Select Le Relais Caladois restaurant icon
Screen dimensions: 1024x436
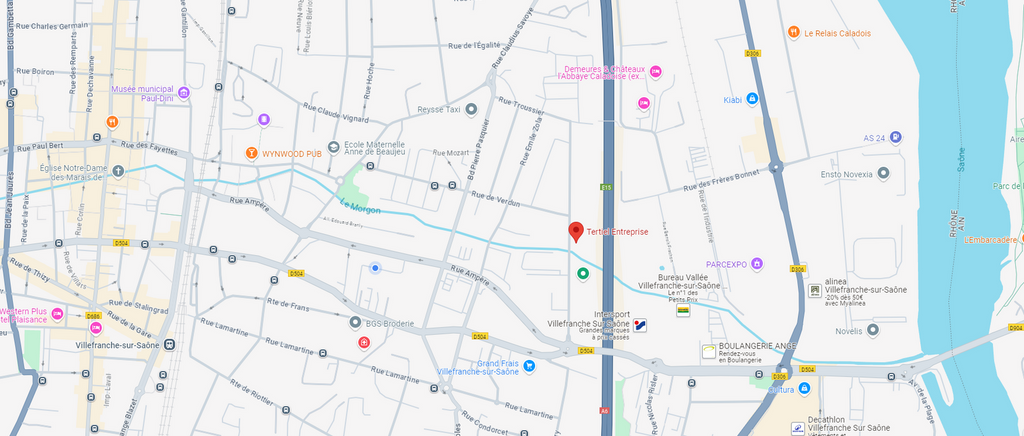[x=793, y=32]
